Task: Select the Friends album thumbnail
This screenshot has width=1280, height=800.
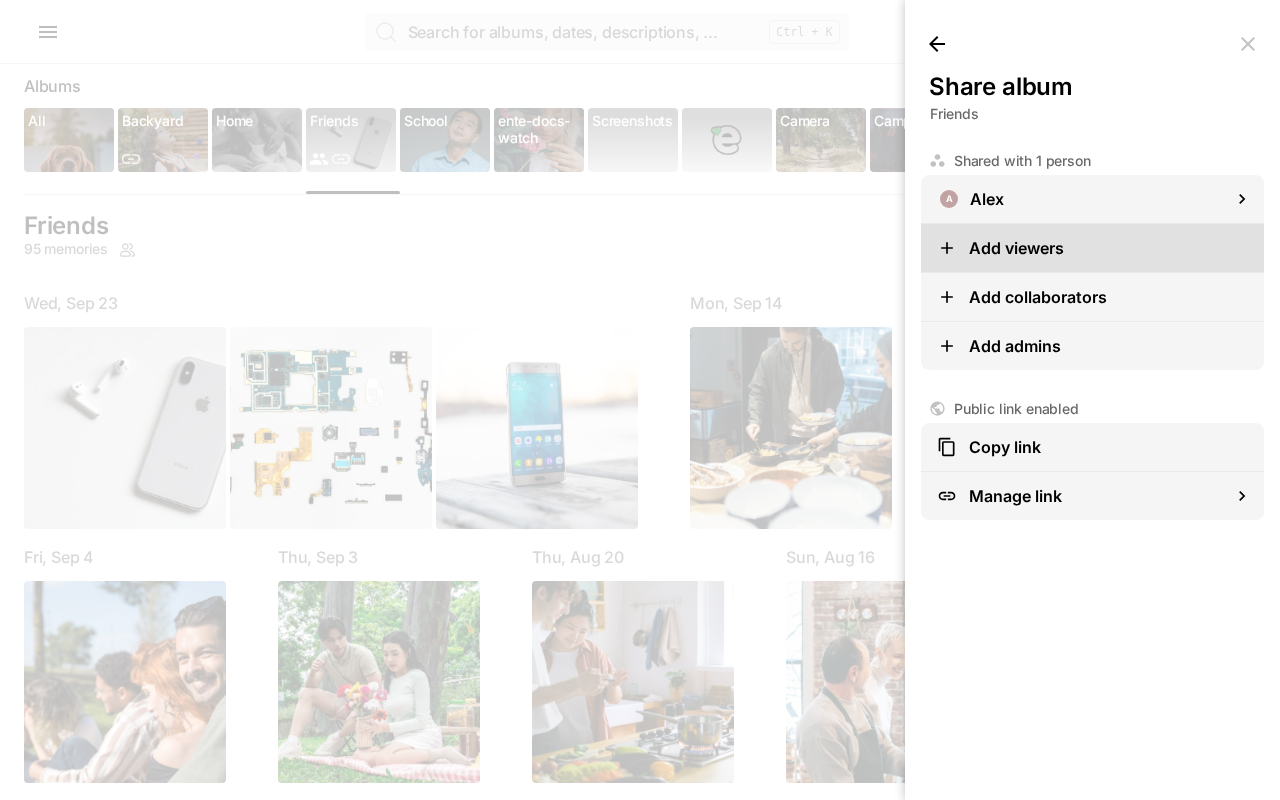Action: click(351, 140)
